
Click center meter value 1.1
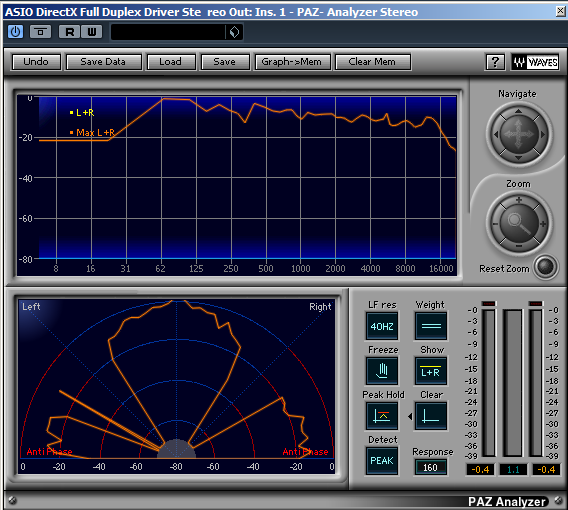tap(513, 470)
